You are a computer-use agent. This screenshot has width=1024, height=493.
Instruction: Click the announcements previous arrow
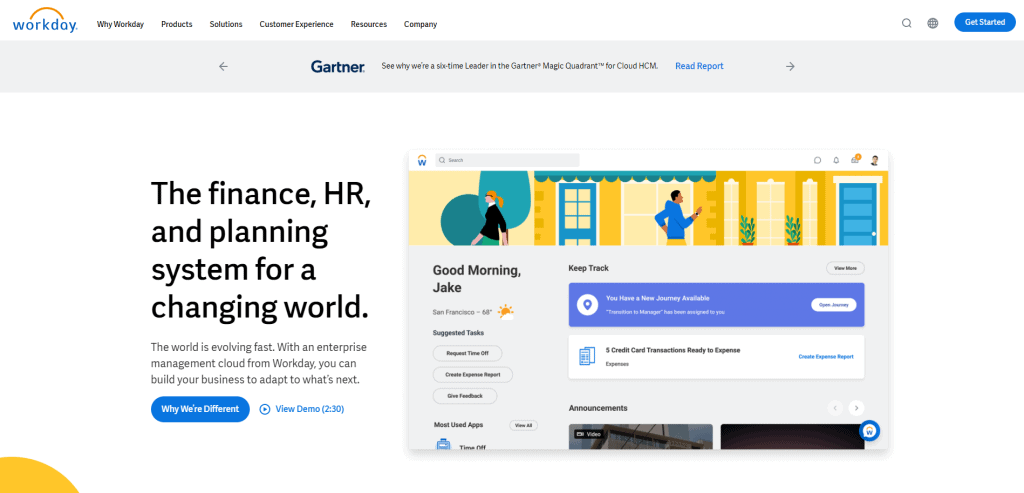point(835,408)
